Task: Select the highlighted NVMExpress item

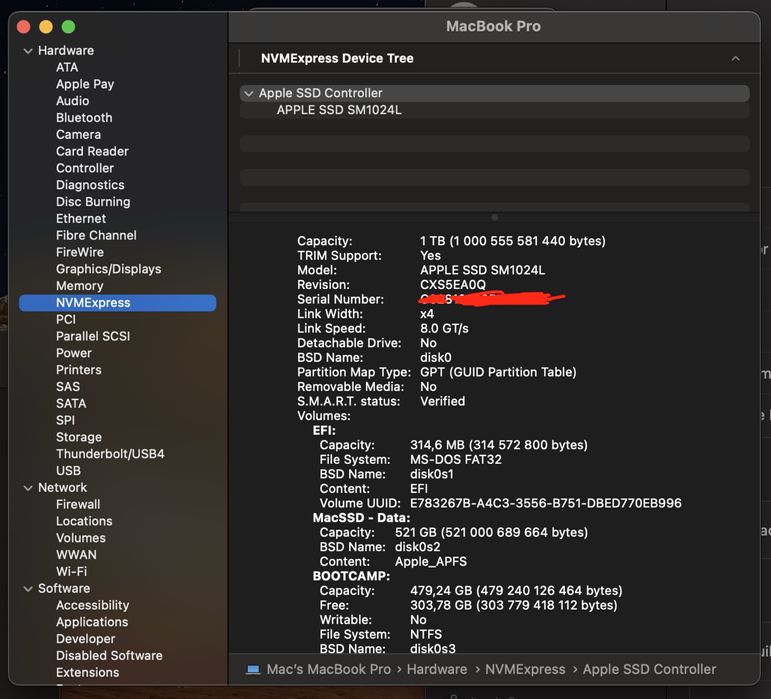Action: pos(118,303)
